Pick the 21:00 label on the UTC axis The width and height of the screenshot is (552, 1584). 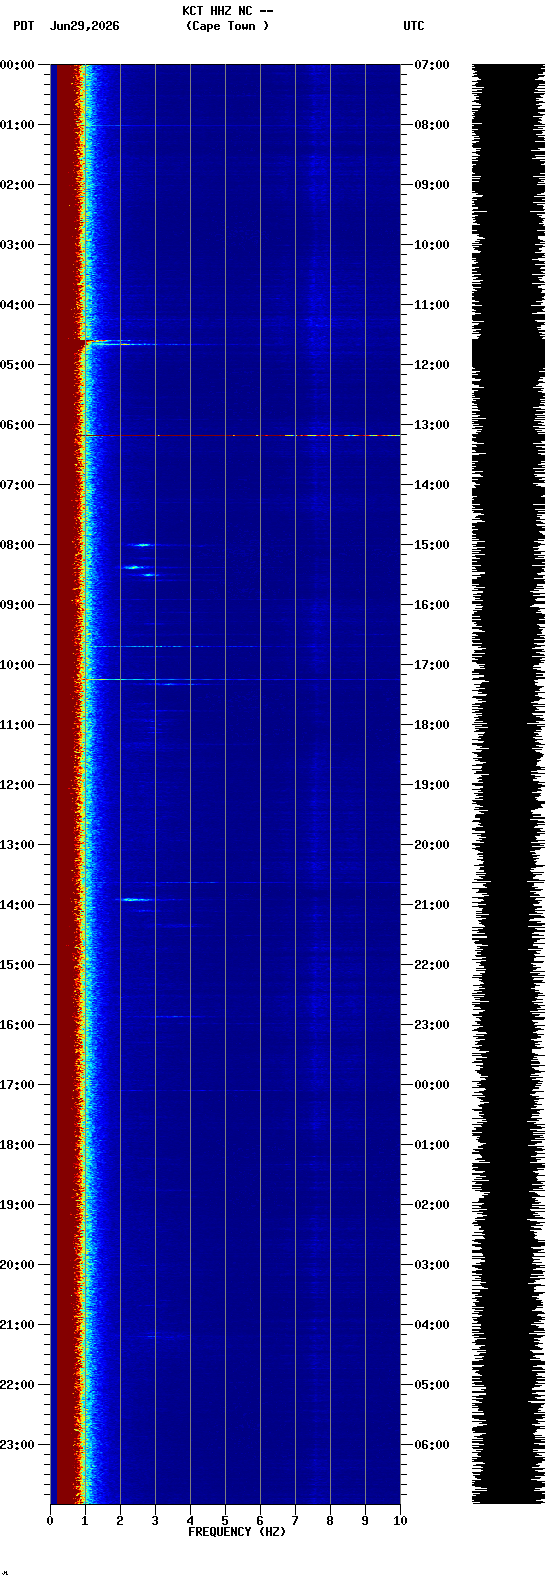[432, 905]
